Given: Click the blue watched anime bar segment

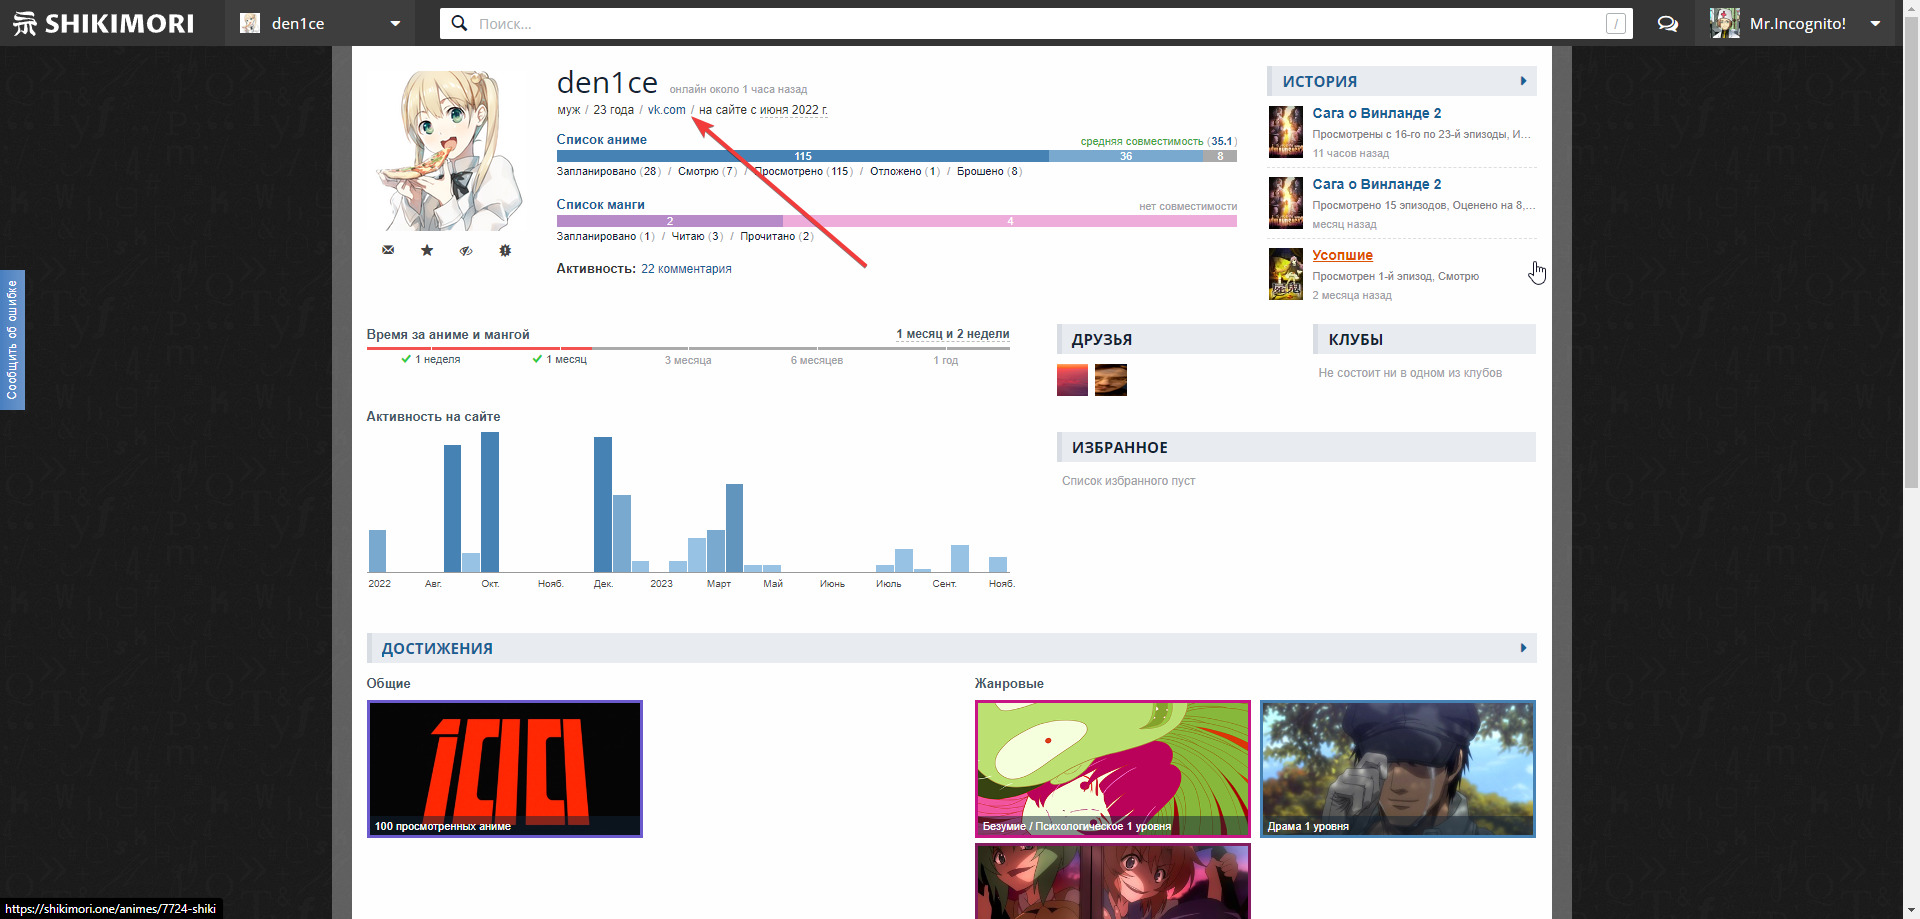Looking at the screenshot, I should (x=802, y=156).
